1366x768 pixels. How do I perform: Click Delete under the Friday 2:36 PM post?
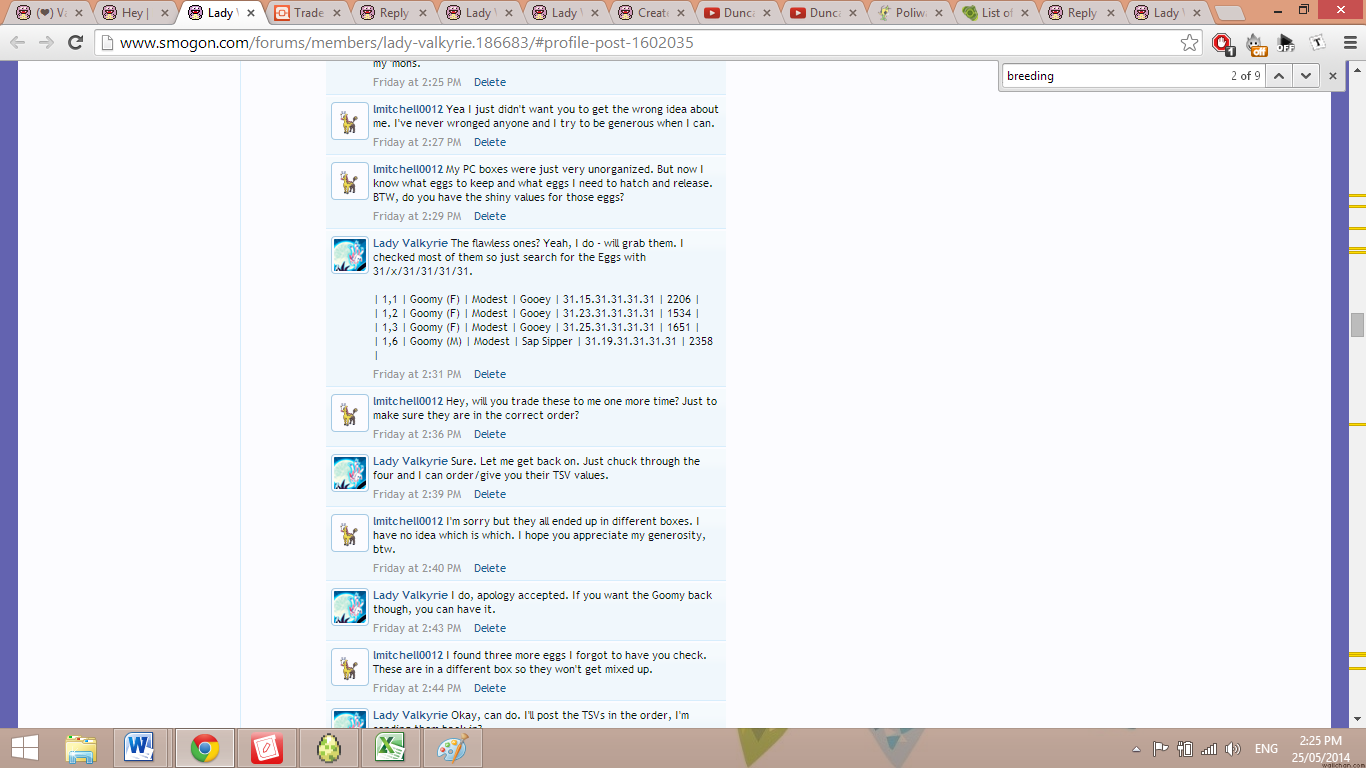[489, 434]
